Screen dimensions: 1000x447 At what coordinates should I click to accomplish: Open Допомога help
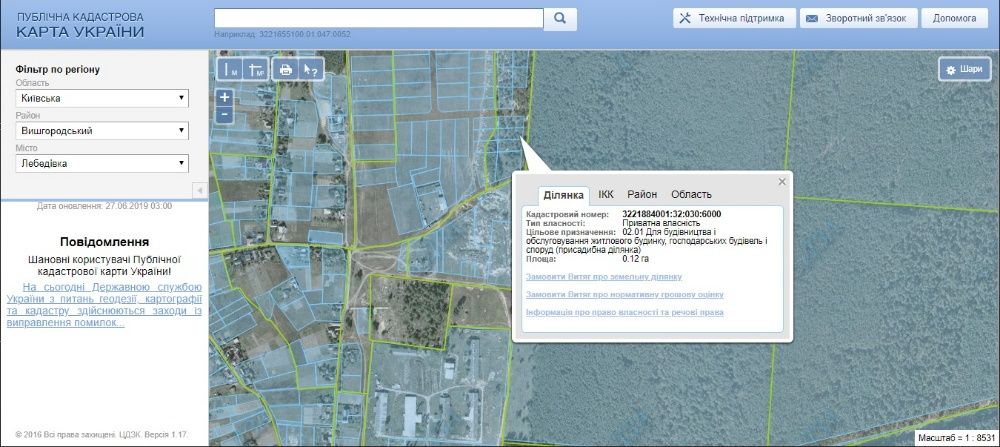click(x=955, y=18)
